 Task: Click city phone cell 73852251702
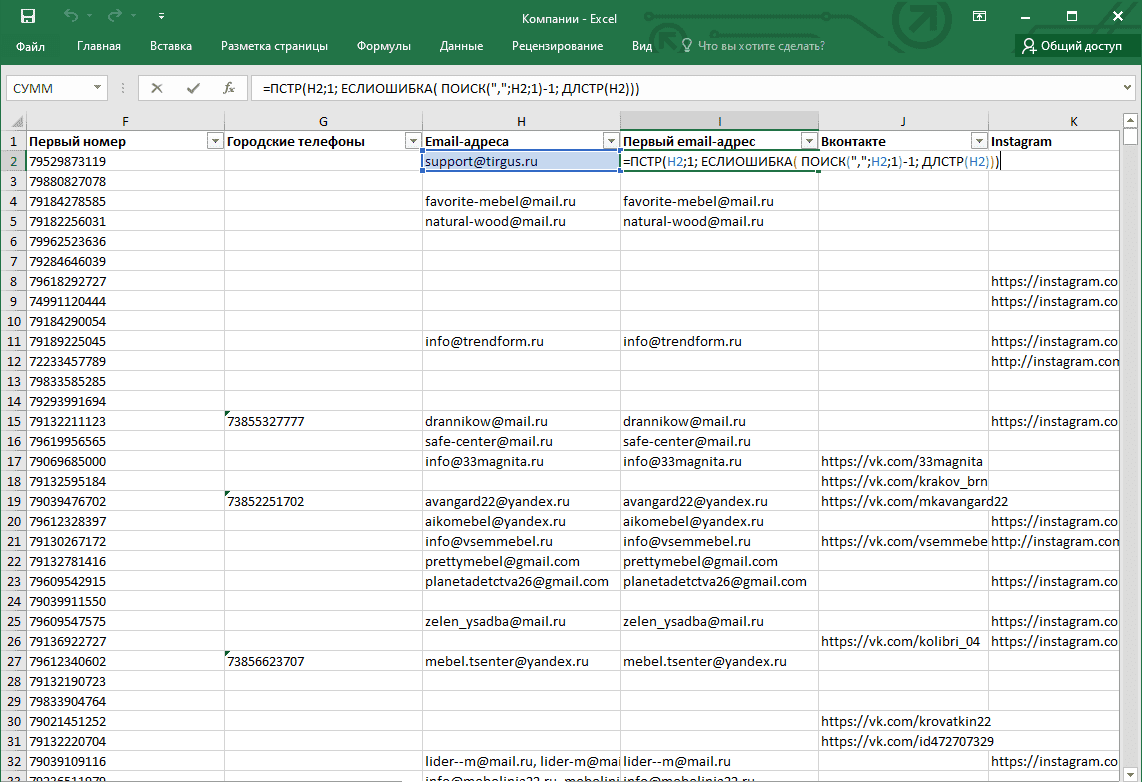[x=323, y=502]
